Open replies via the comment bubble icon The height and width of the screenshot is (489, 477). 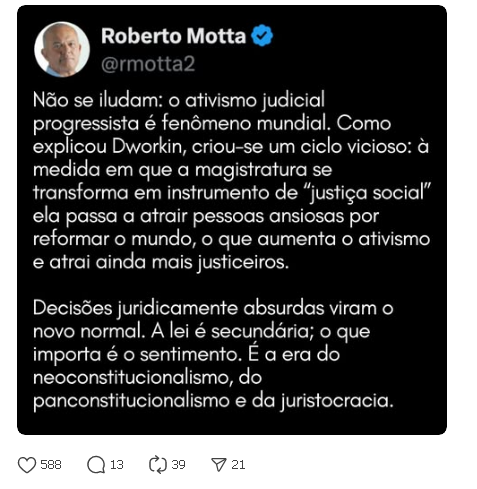click(96, 465)
